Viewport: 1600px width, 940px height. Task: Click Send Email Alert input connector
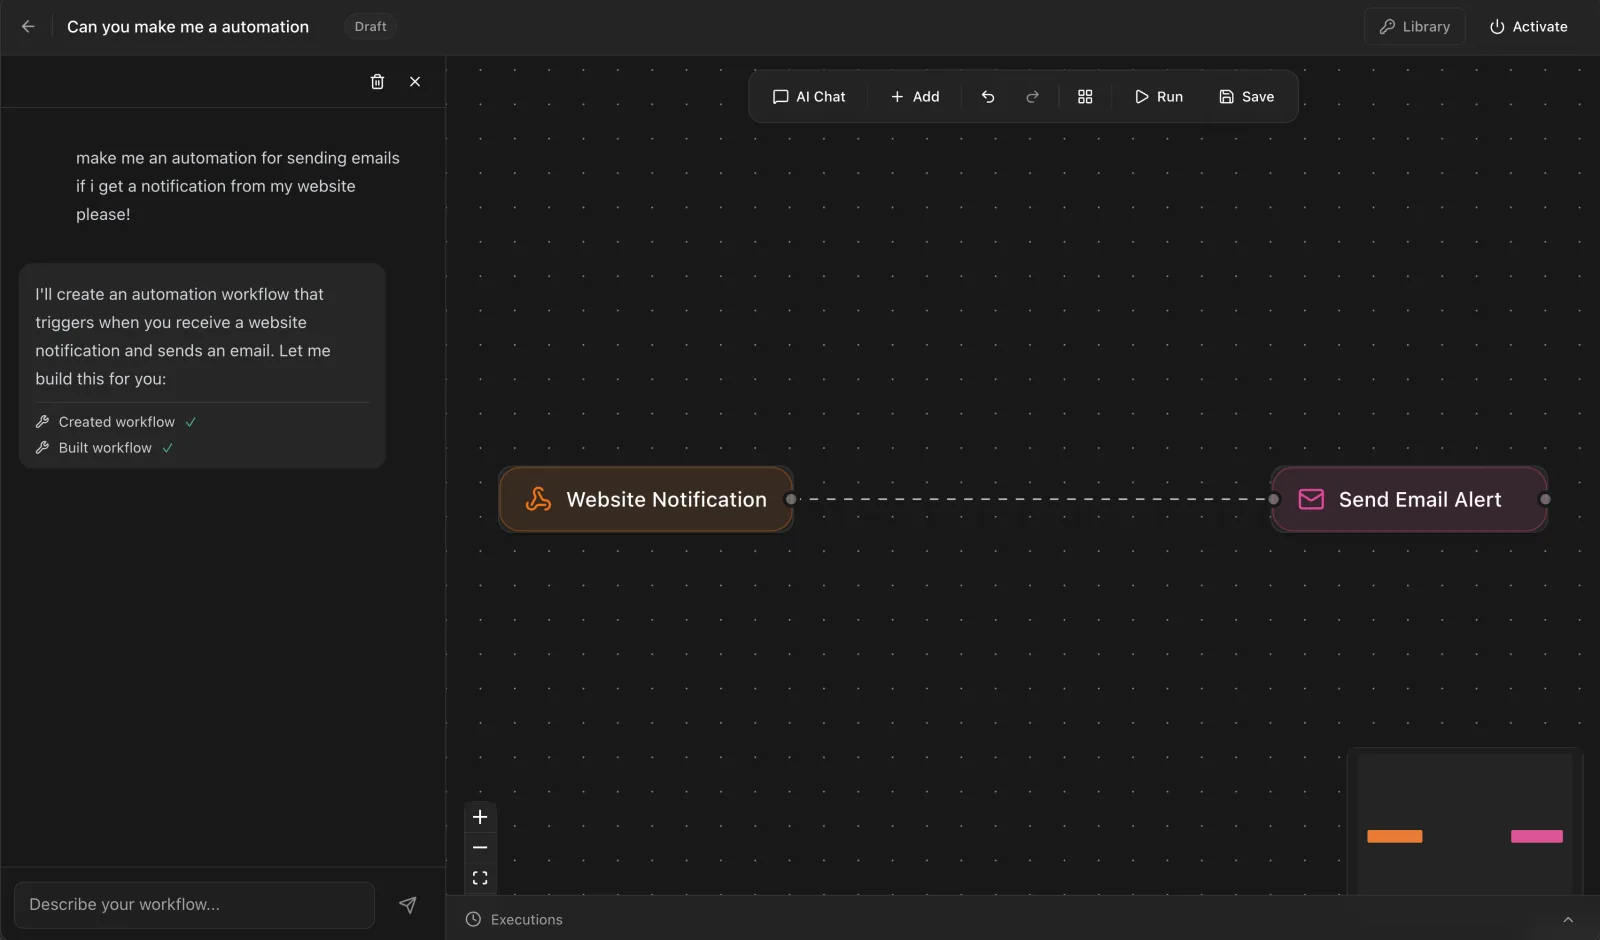point(1274,499)
